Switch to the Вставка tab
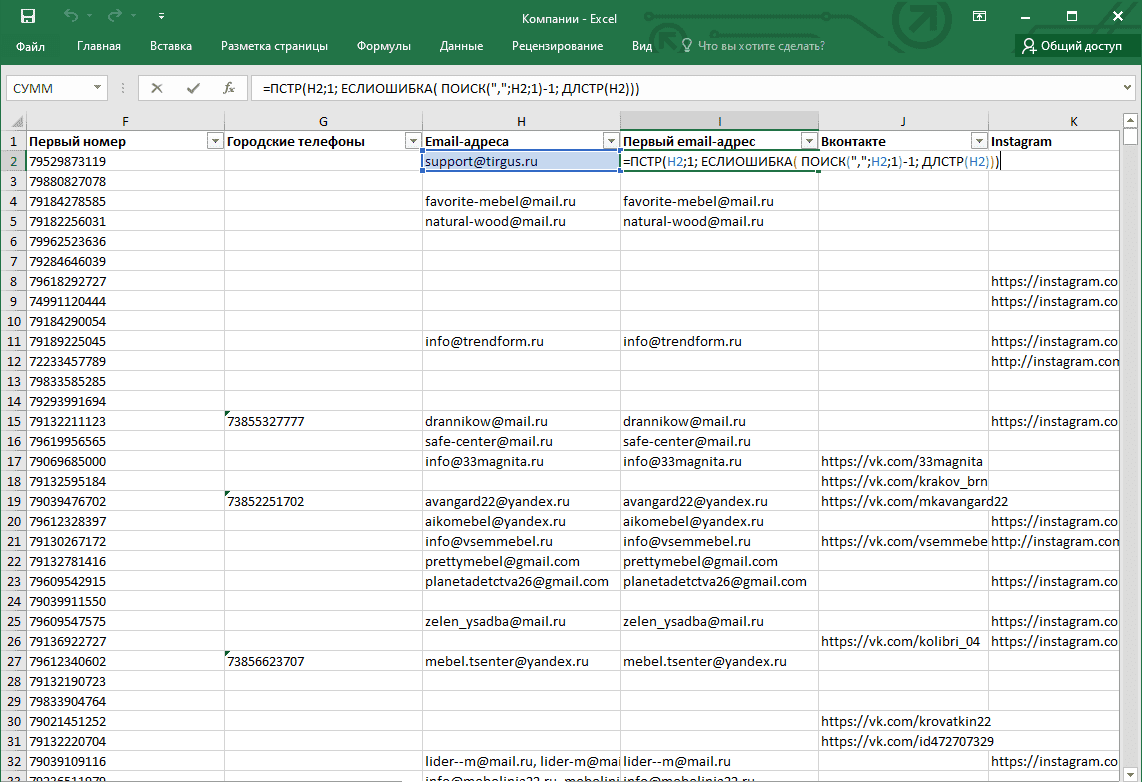1142x782 pixels. [x=171, y=46]
